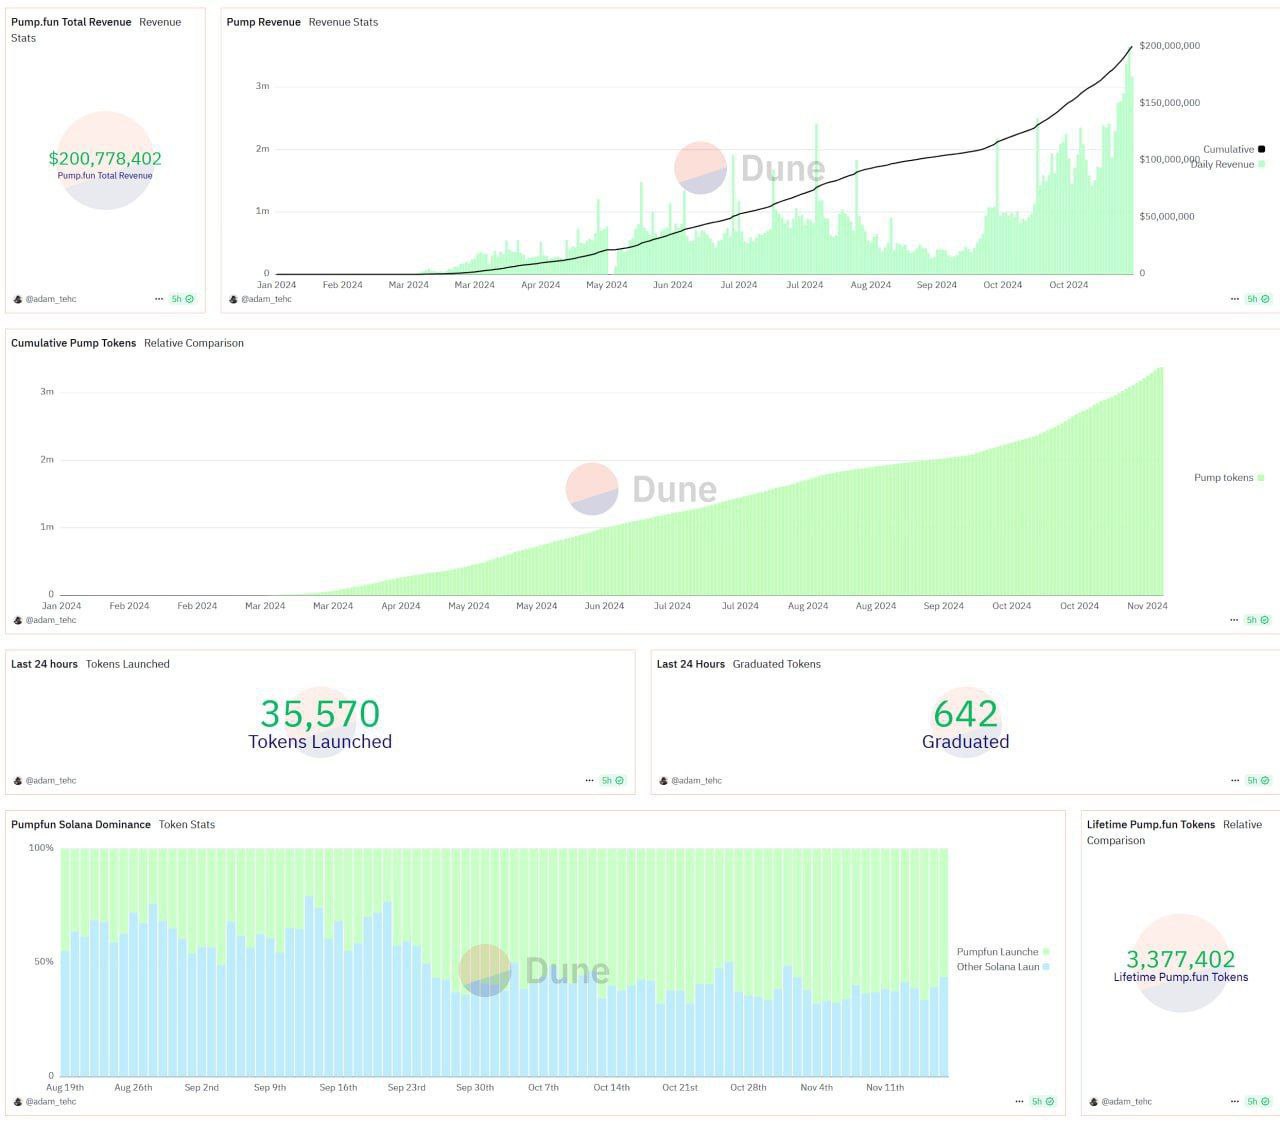Open the three-dot menu on Graduated Tokens panel
The image size is (1280, 1123).
pos(1236,780)
